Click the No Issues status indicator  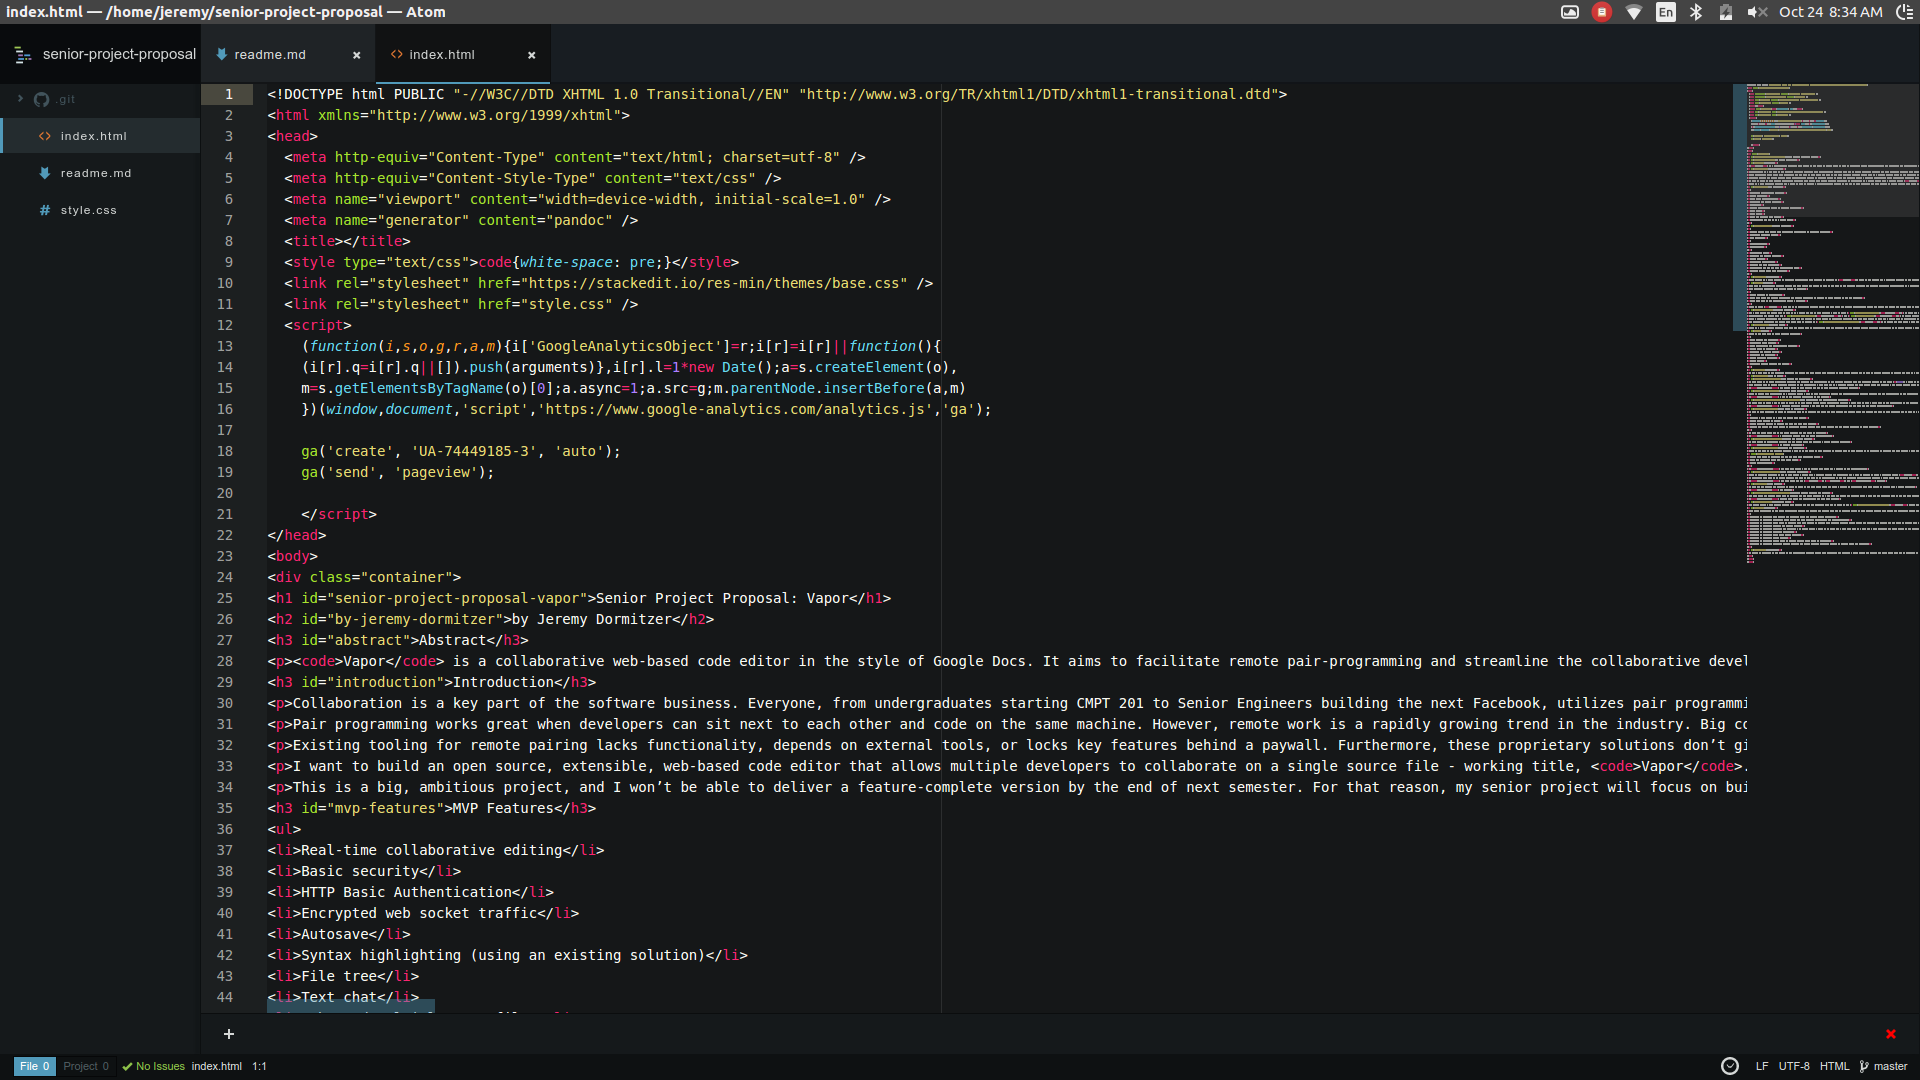pyautogui.click(x=154, y=1066)
